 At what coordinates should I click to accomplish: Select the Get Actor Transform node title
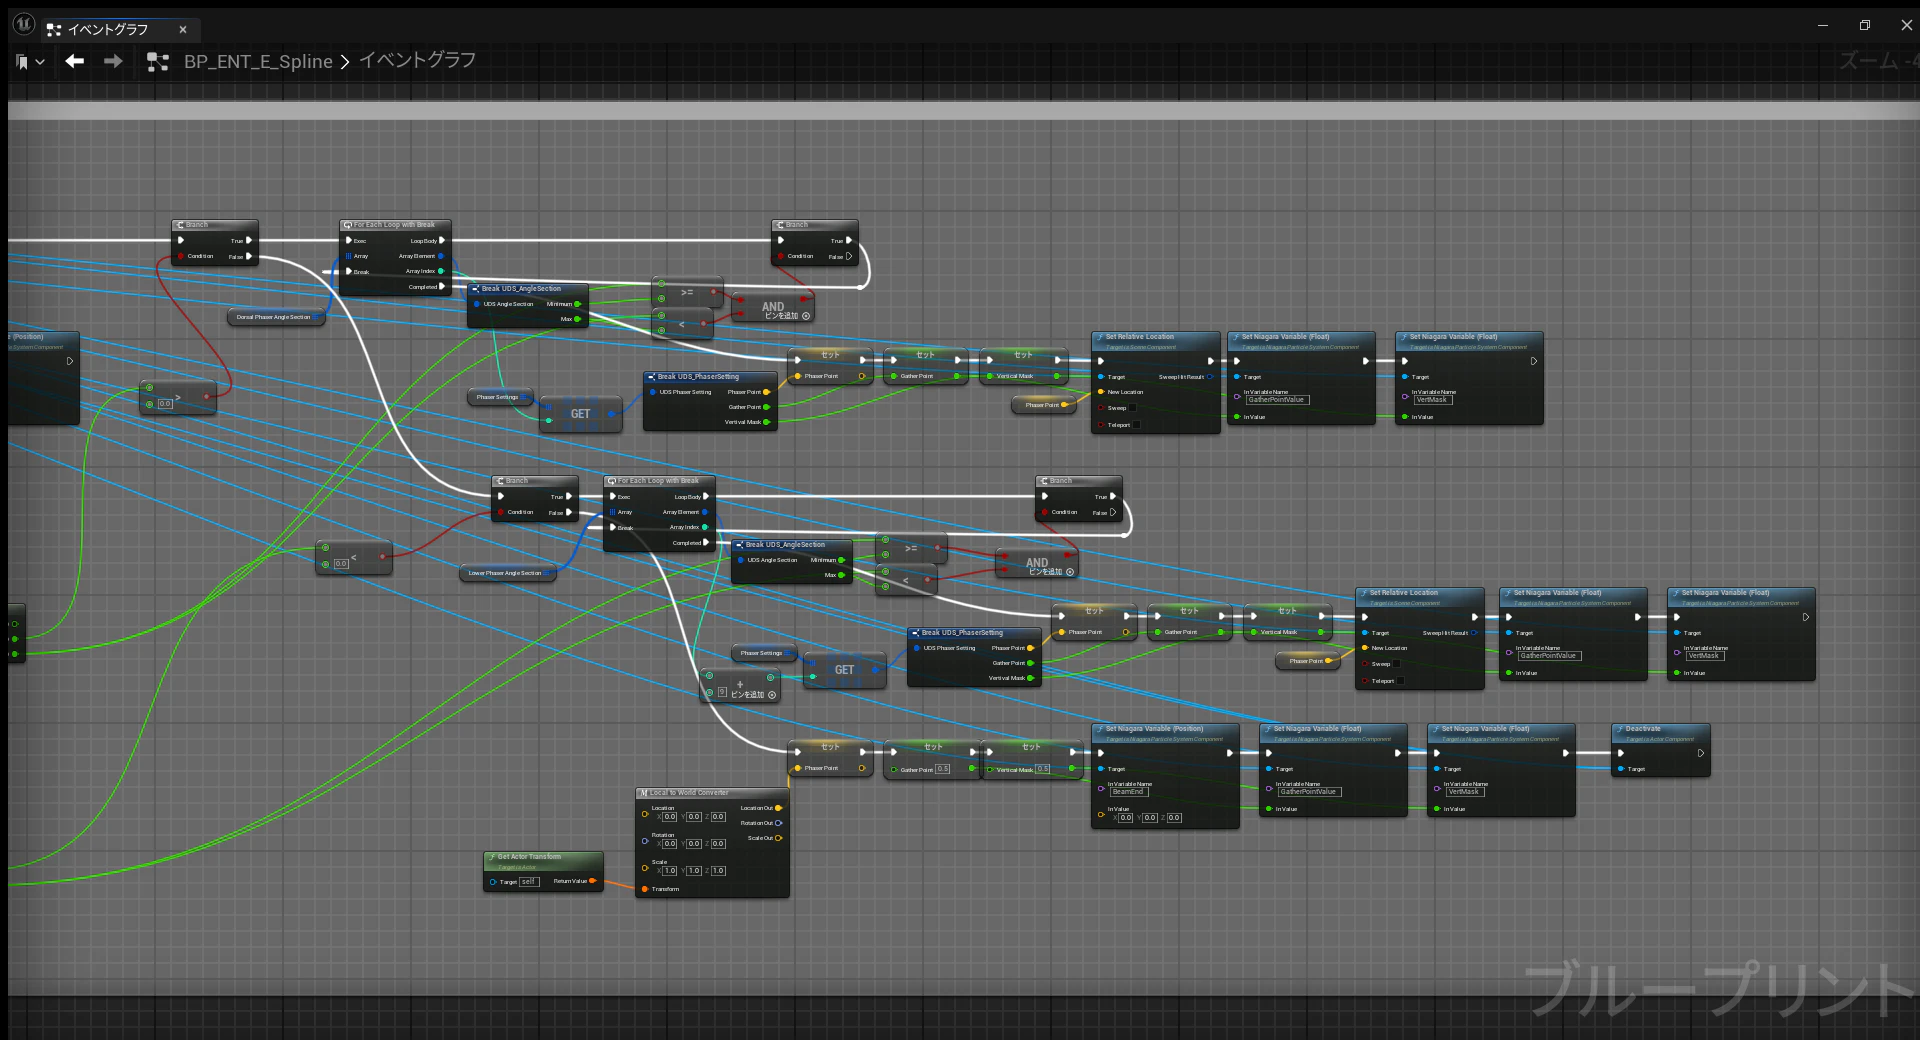pyautogui.click(x=529, y=857)
